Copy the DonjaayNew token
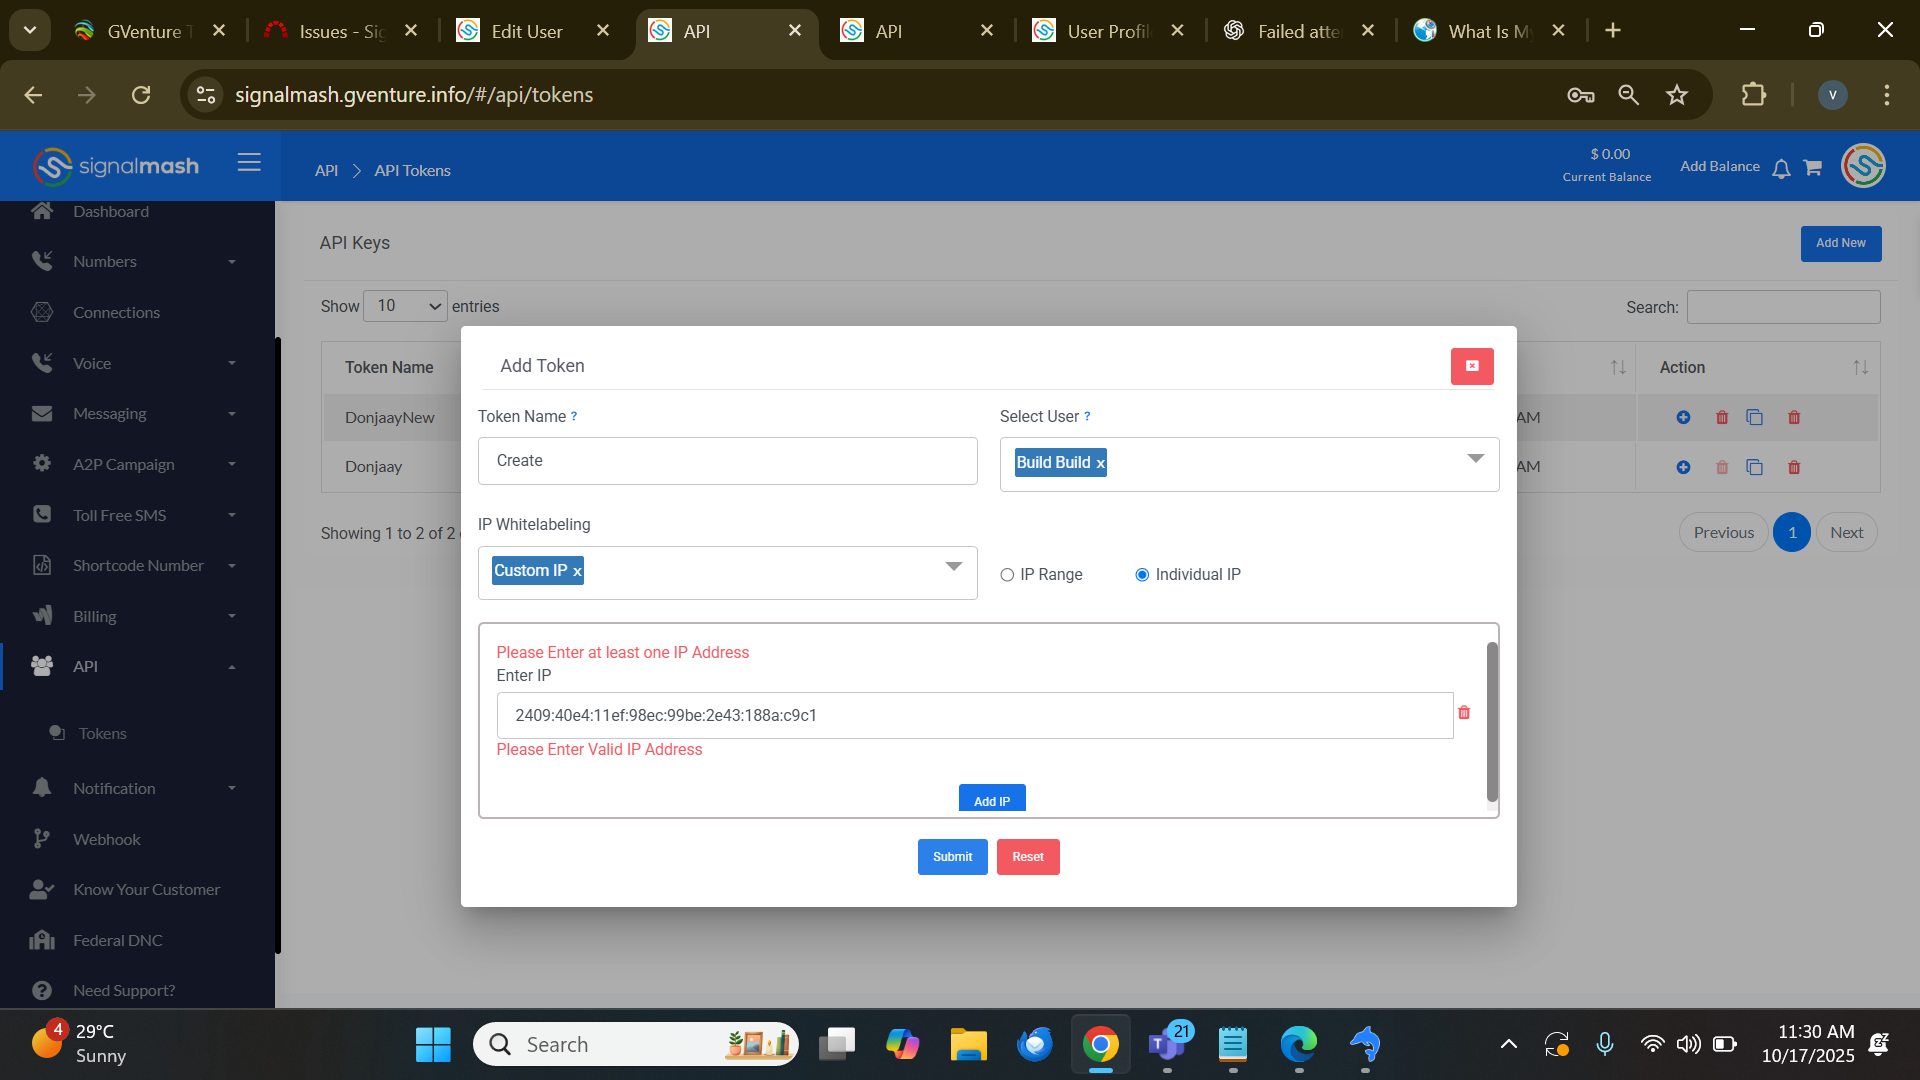This screenshot has height=1080, width=1920. click(x=1754, y=418)
